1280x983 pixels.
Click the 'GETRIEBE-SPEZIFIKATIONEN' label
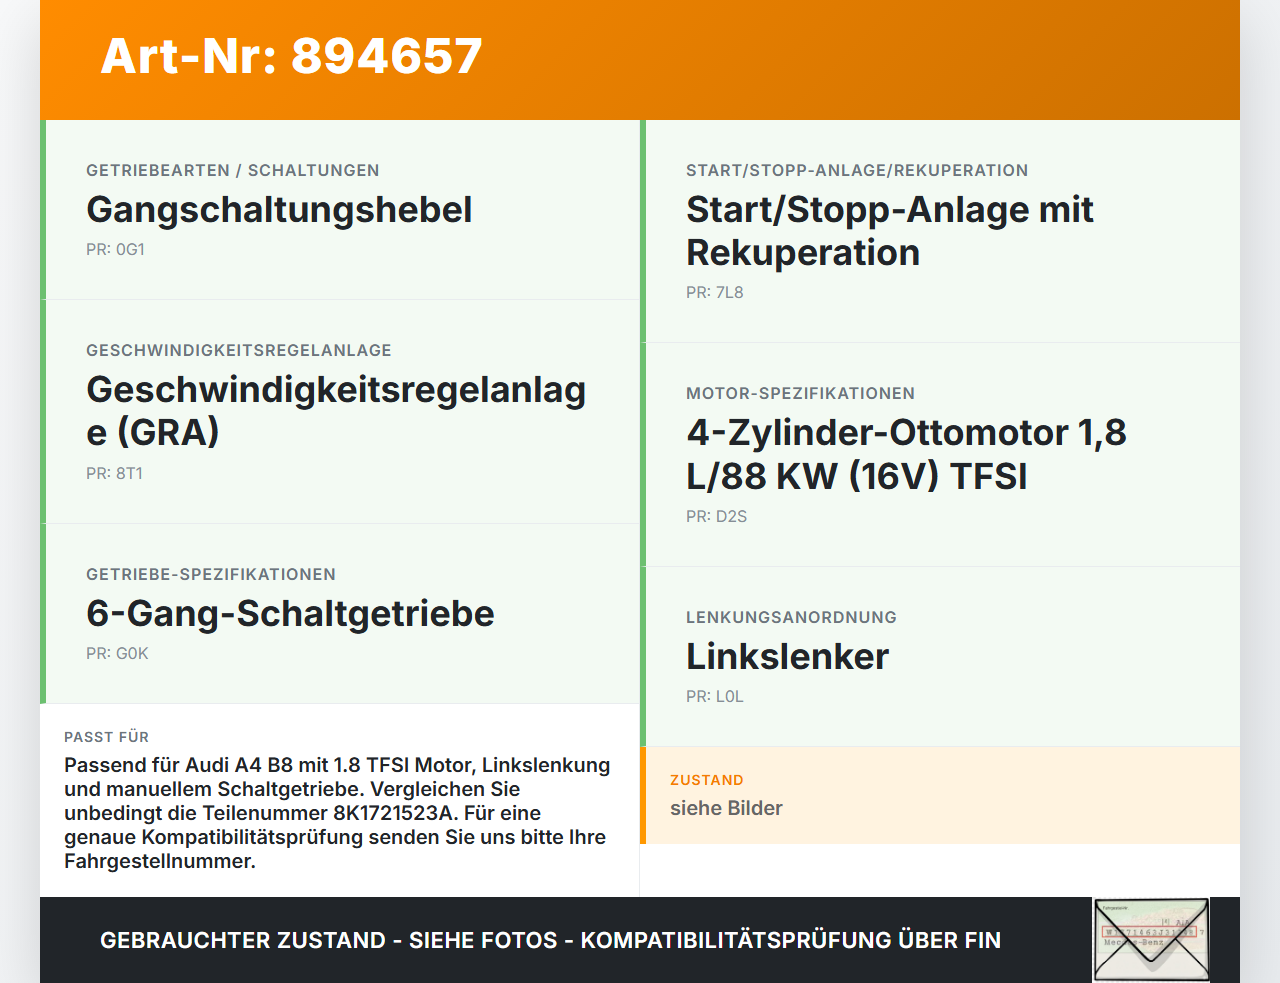pyautogui.click(x=211, y=574)
